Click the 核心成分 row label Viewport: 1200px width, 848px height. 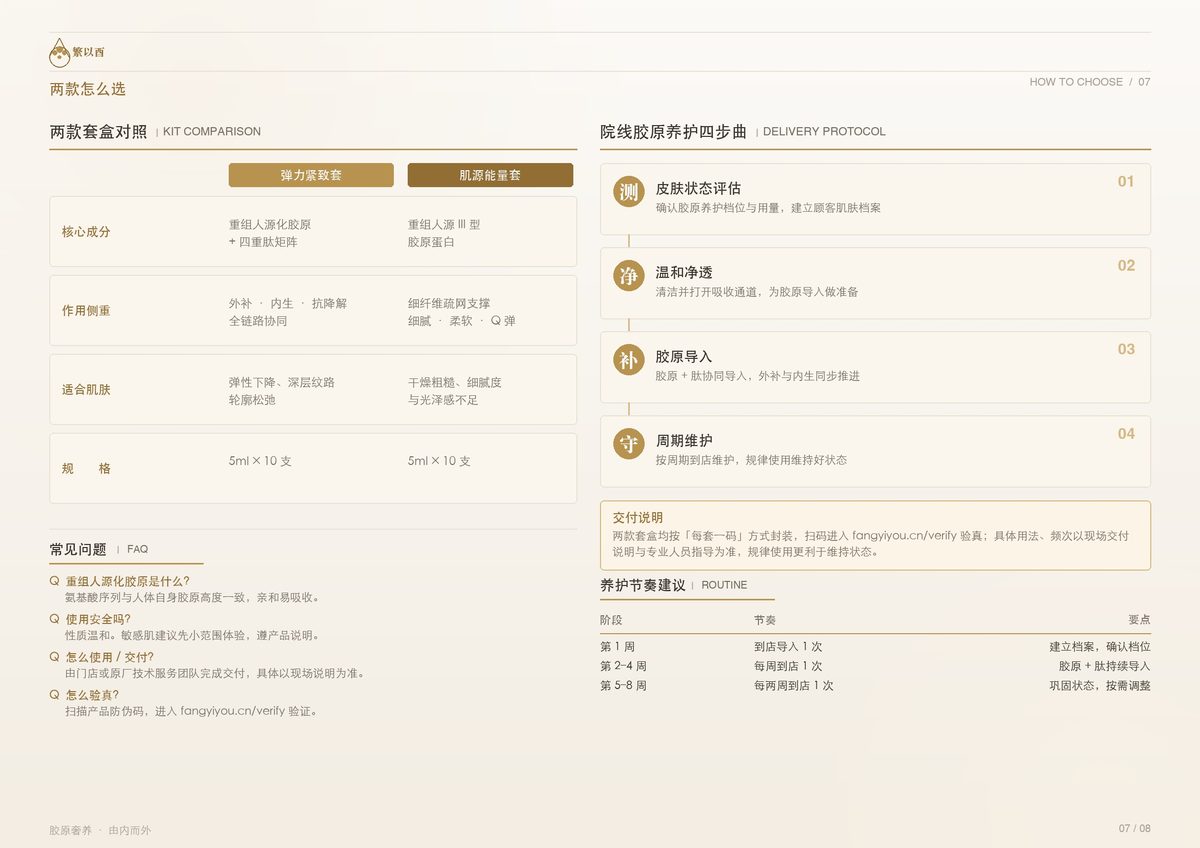click(86, 232)
